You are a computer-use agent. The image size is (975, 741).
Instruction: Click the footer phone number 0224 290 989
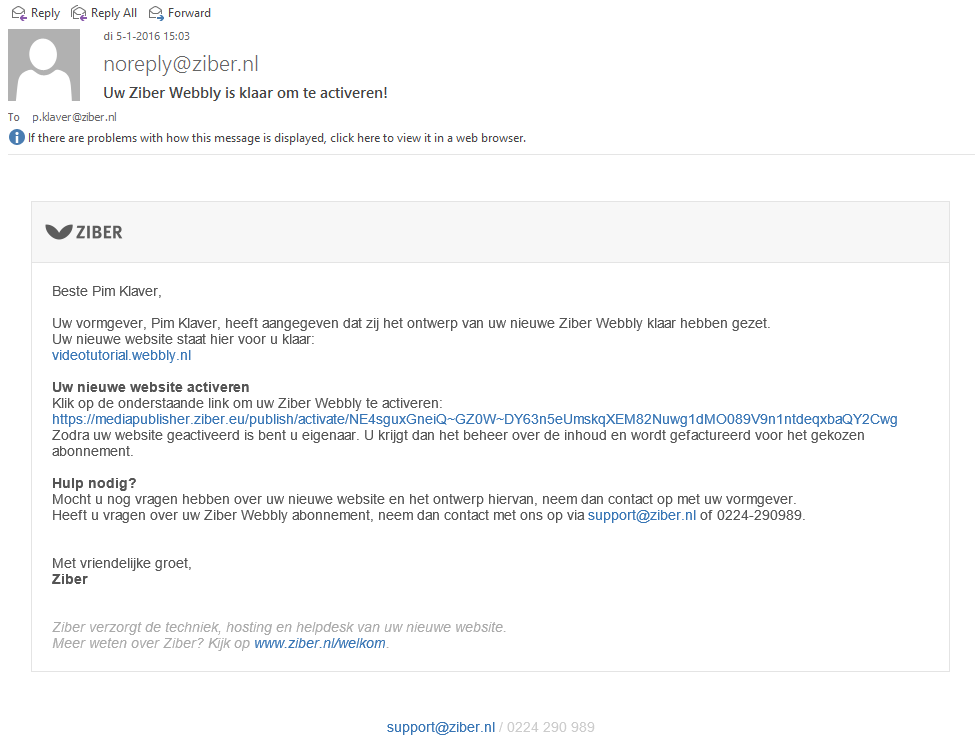click(550, 727)
